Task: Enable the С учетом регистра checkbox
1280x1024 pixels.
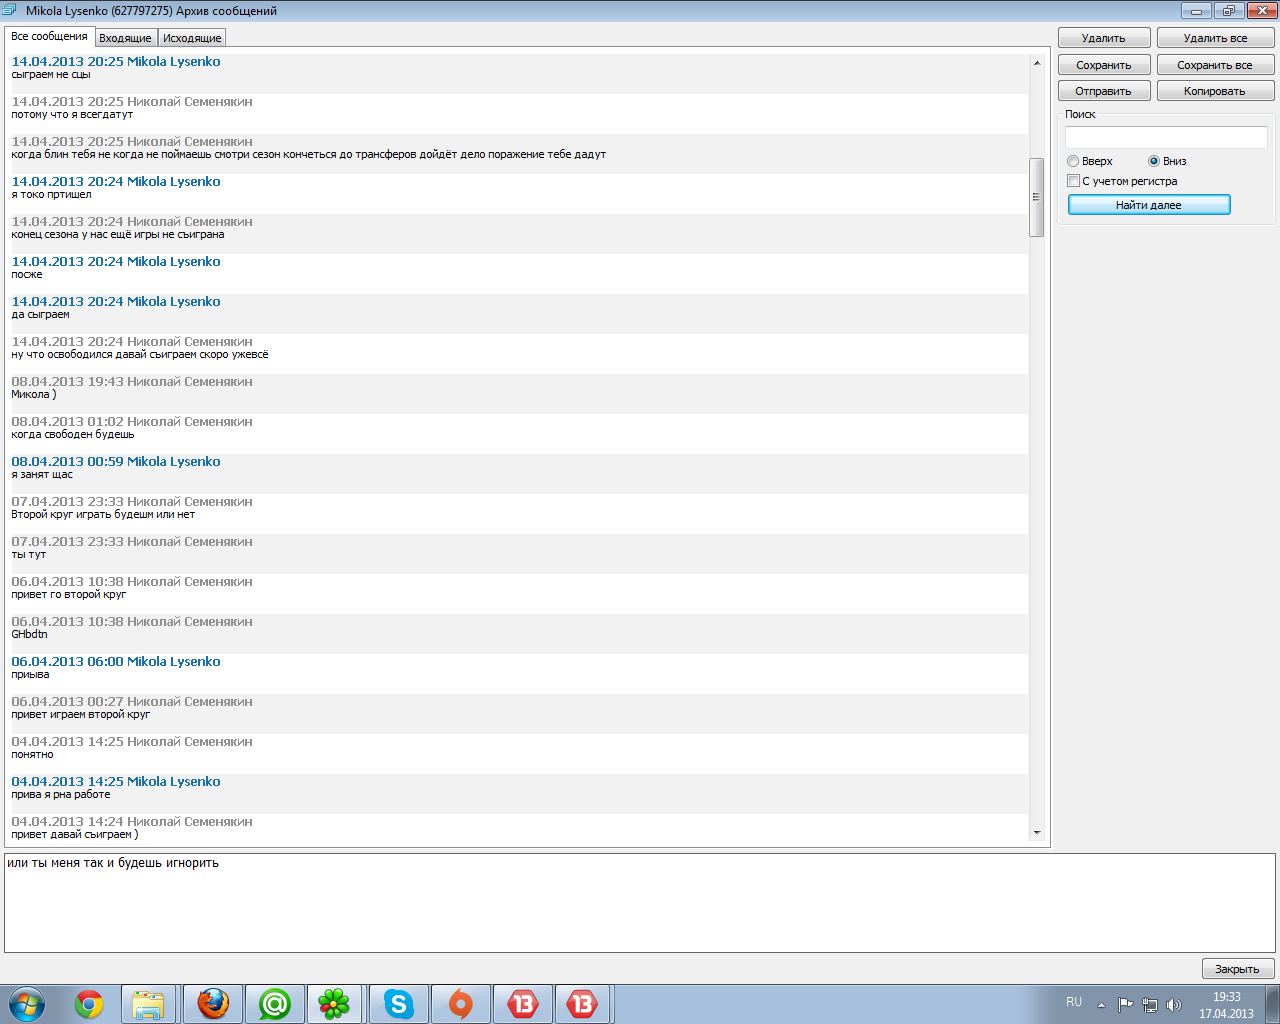Action: pyautogui.click(x=1073, y=181)
